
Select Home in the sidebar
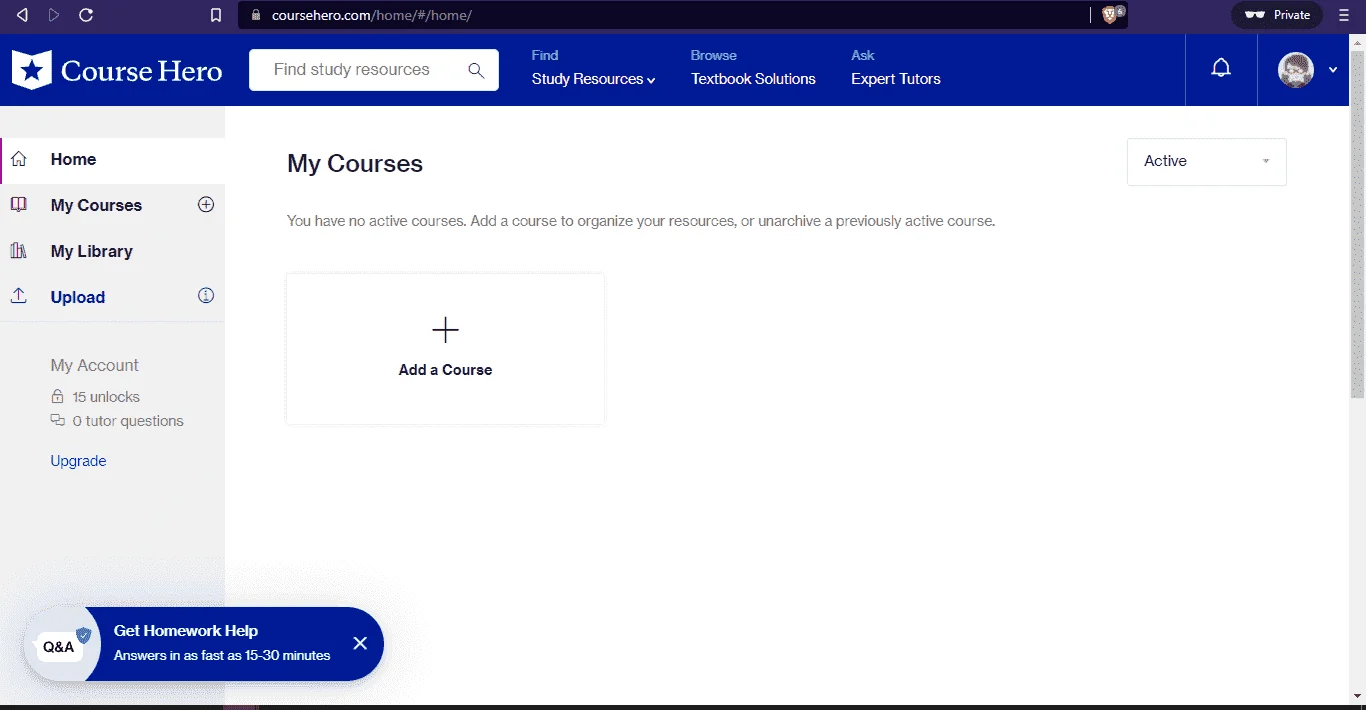click(113, 159)
